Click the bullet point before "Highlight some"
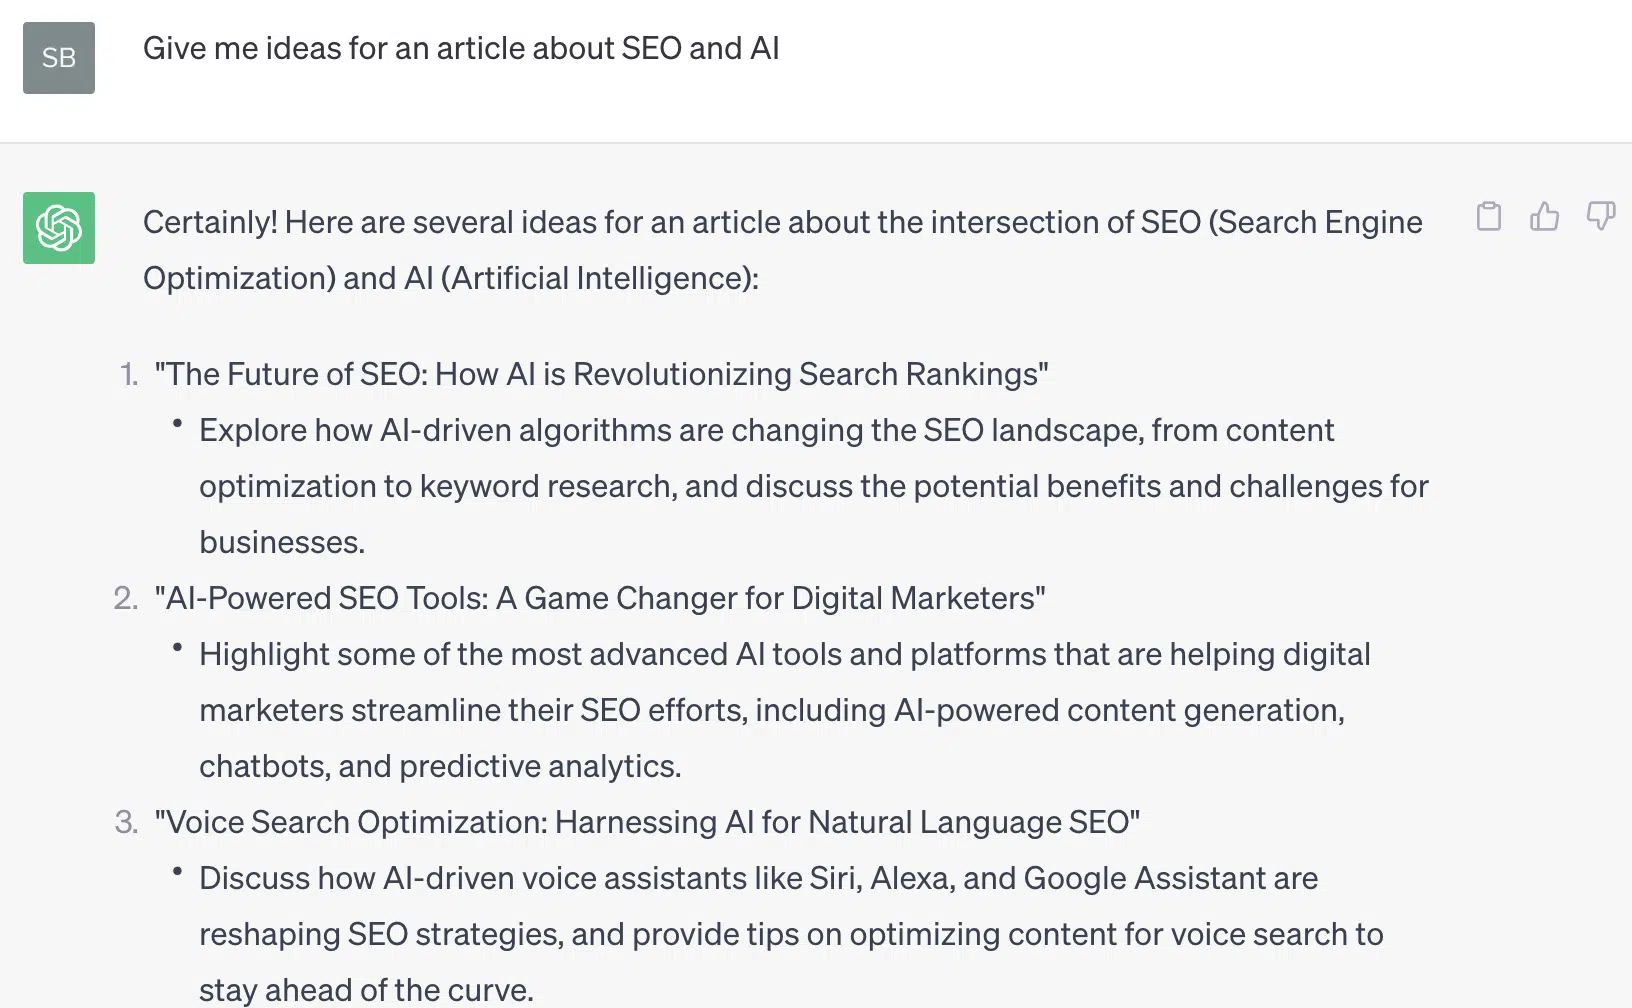The image size is (1632, 1008). point(177,648)
